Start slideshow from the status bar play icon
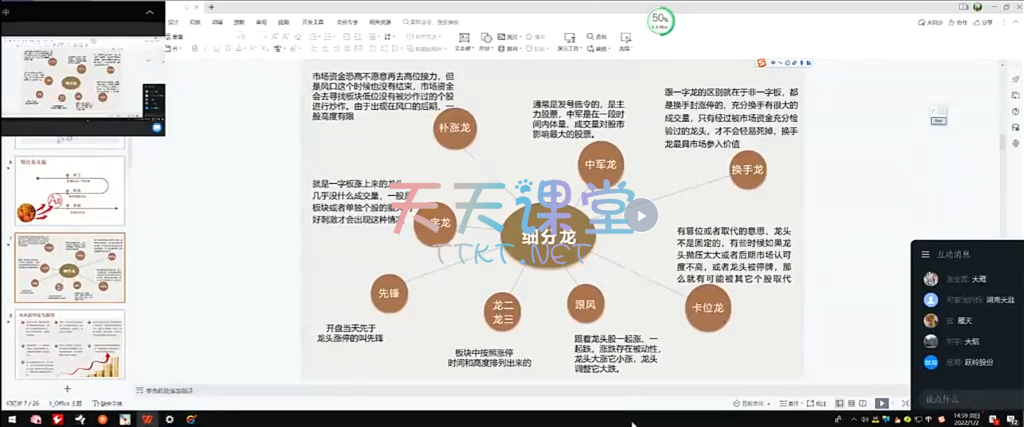The width and height of the screenshot is (1024, 427). [x=881, y=403]
